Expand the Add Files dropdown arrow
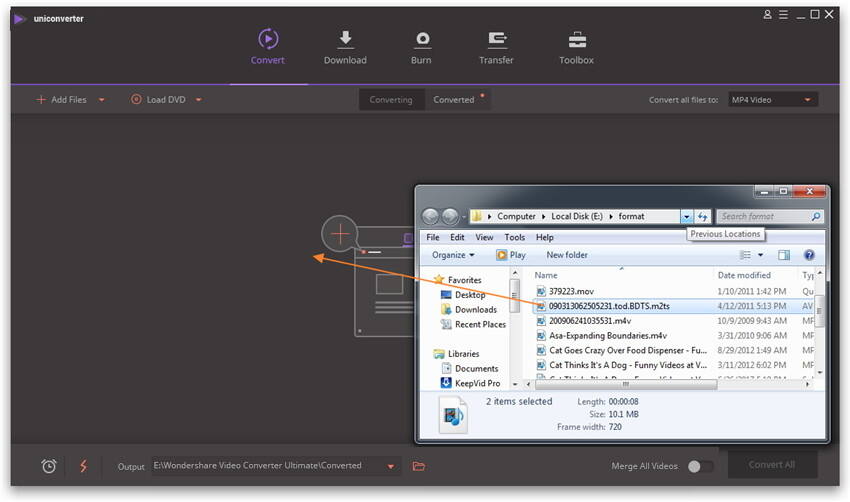 (x=101, y=100)
